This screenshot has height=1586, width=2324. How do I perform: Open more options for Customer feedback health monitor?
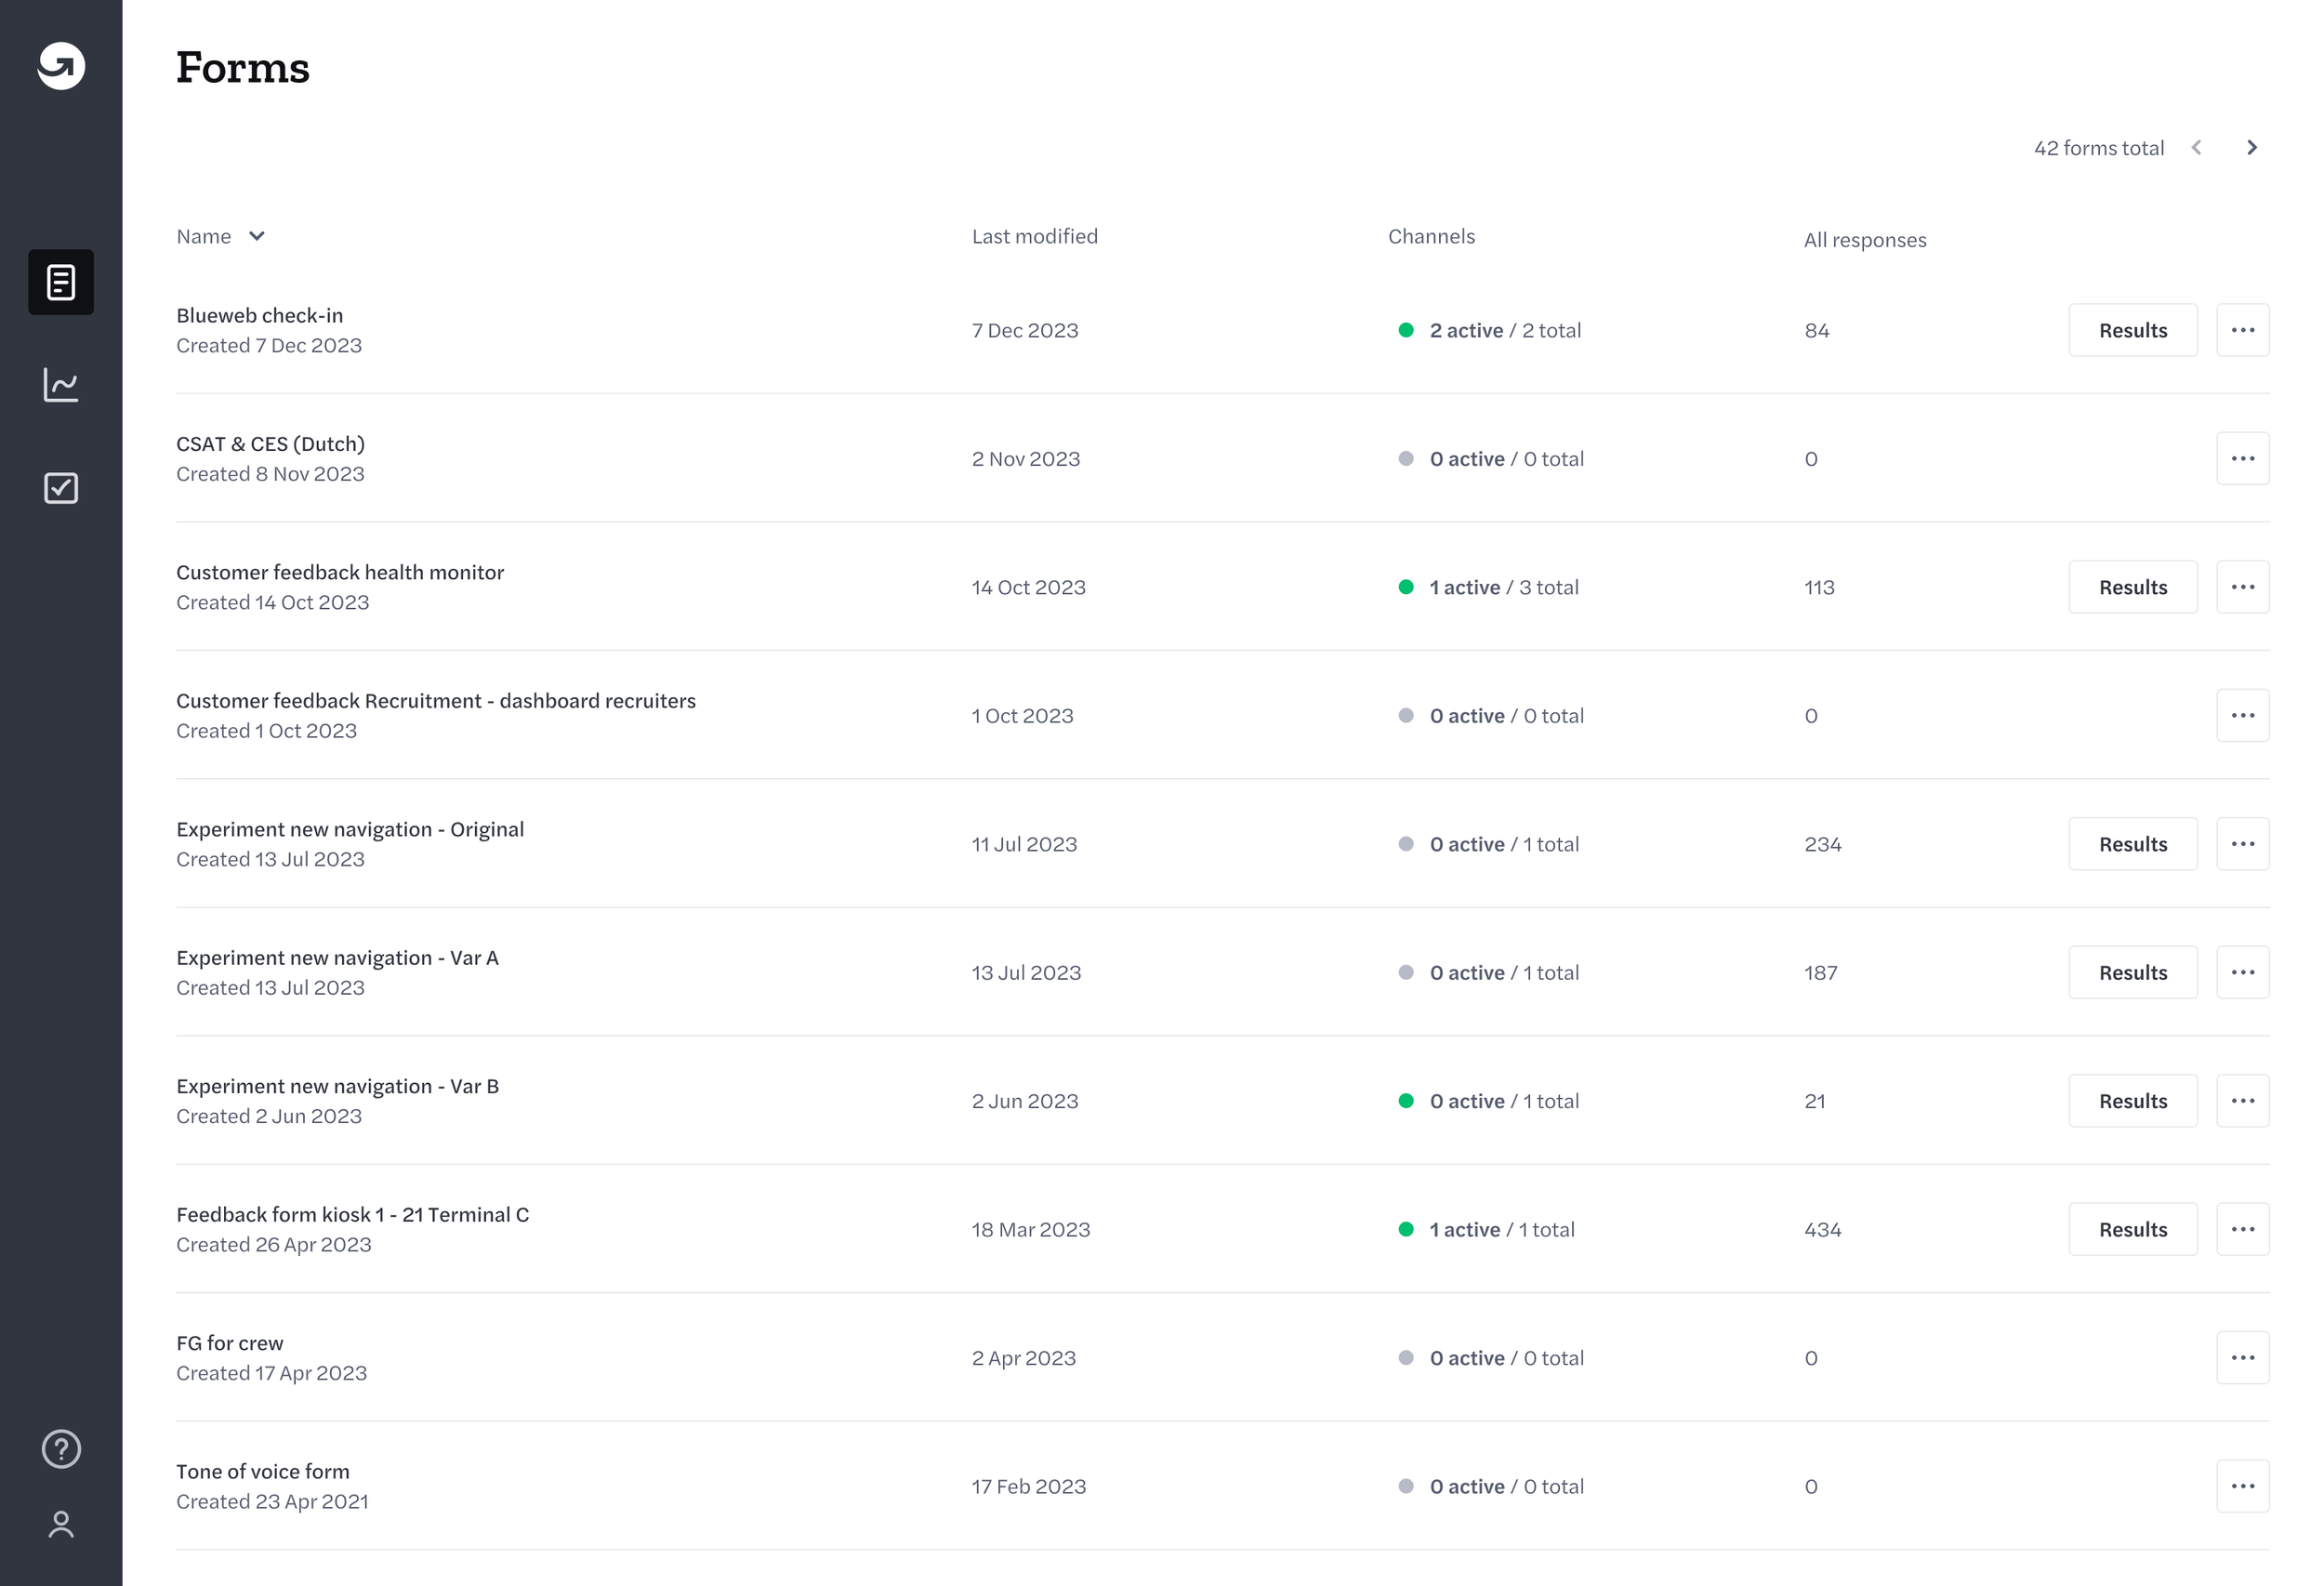click(x=2243, y=587)
